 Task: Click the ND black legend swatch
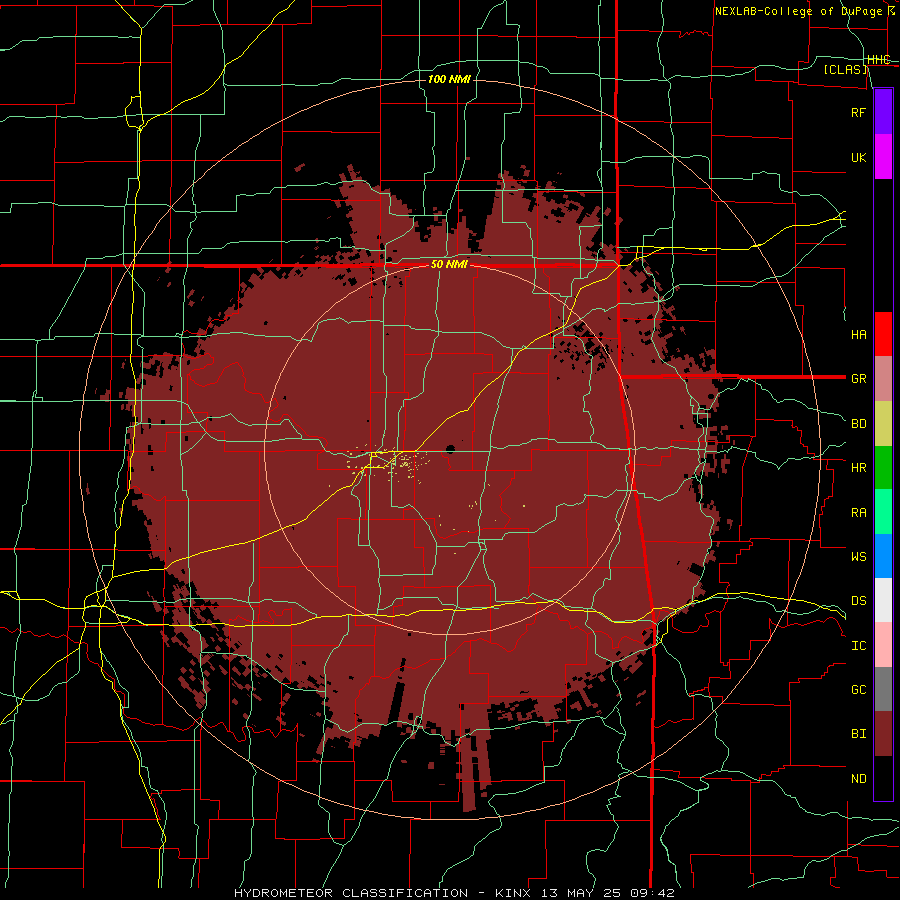(x=883, y=778)
